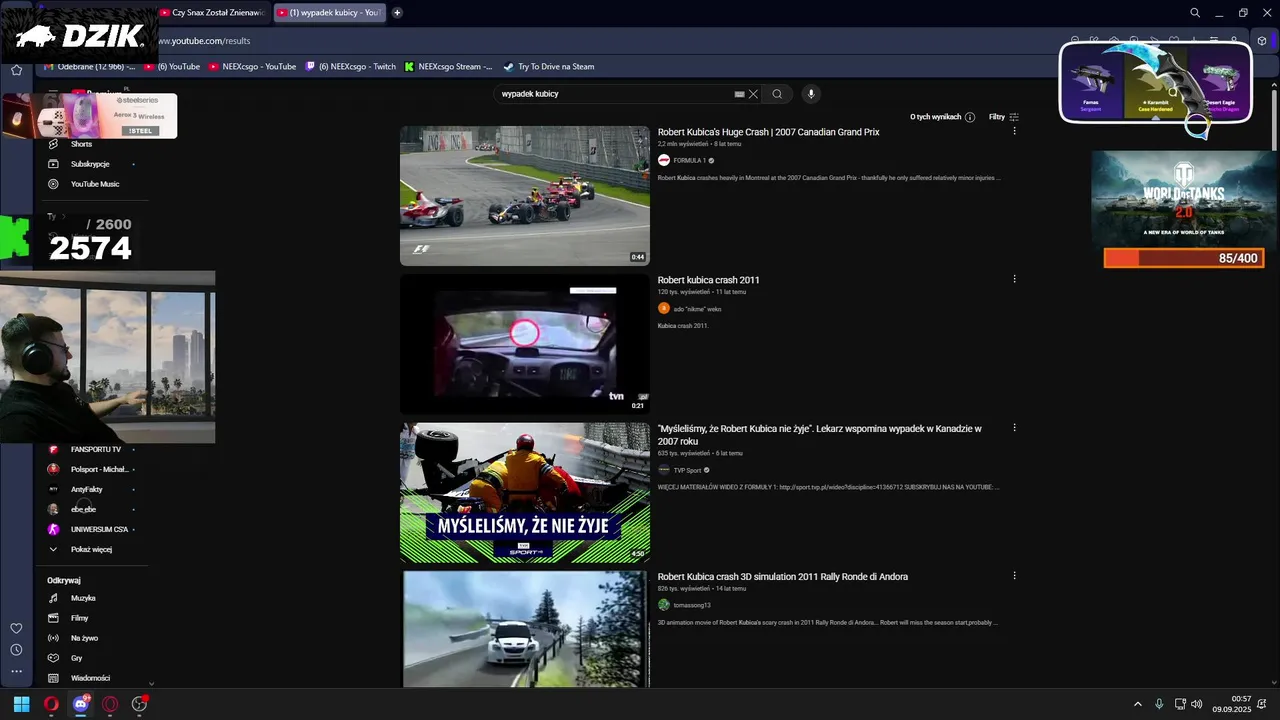The width and height of the screenshot is (1280, 720).
Task: Open title 'Robert kubica crash 2011'
Action: (708, 280)
